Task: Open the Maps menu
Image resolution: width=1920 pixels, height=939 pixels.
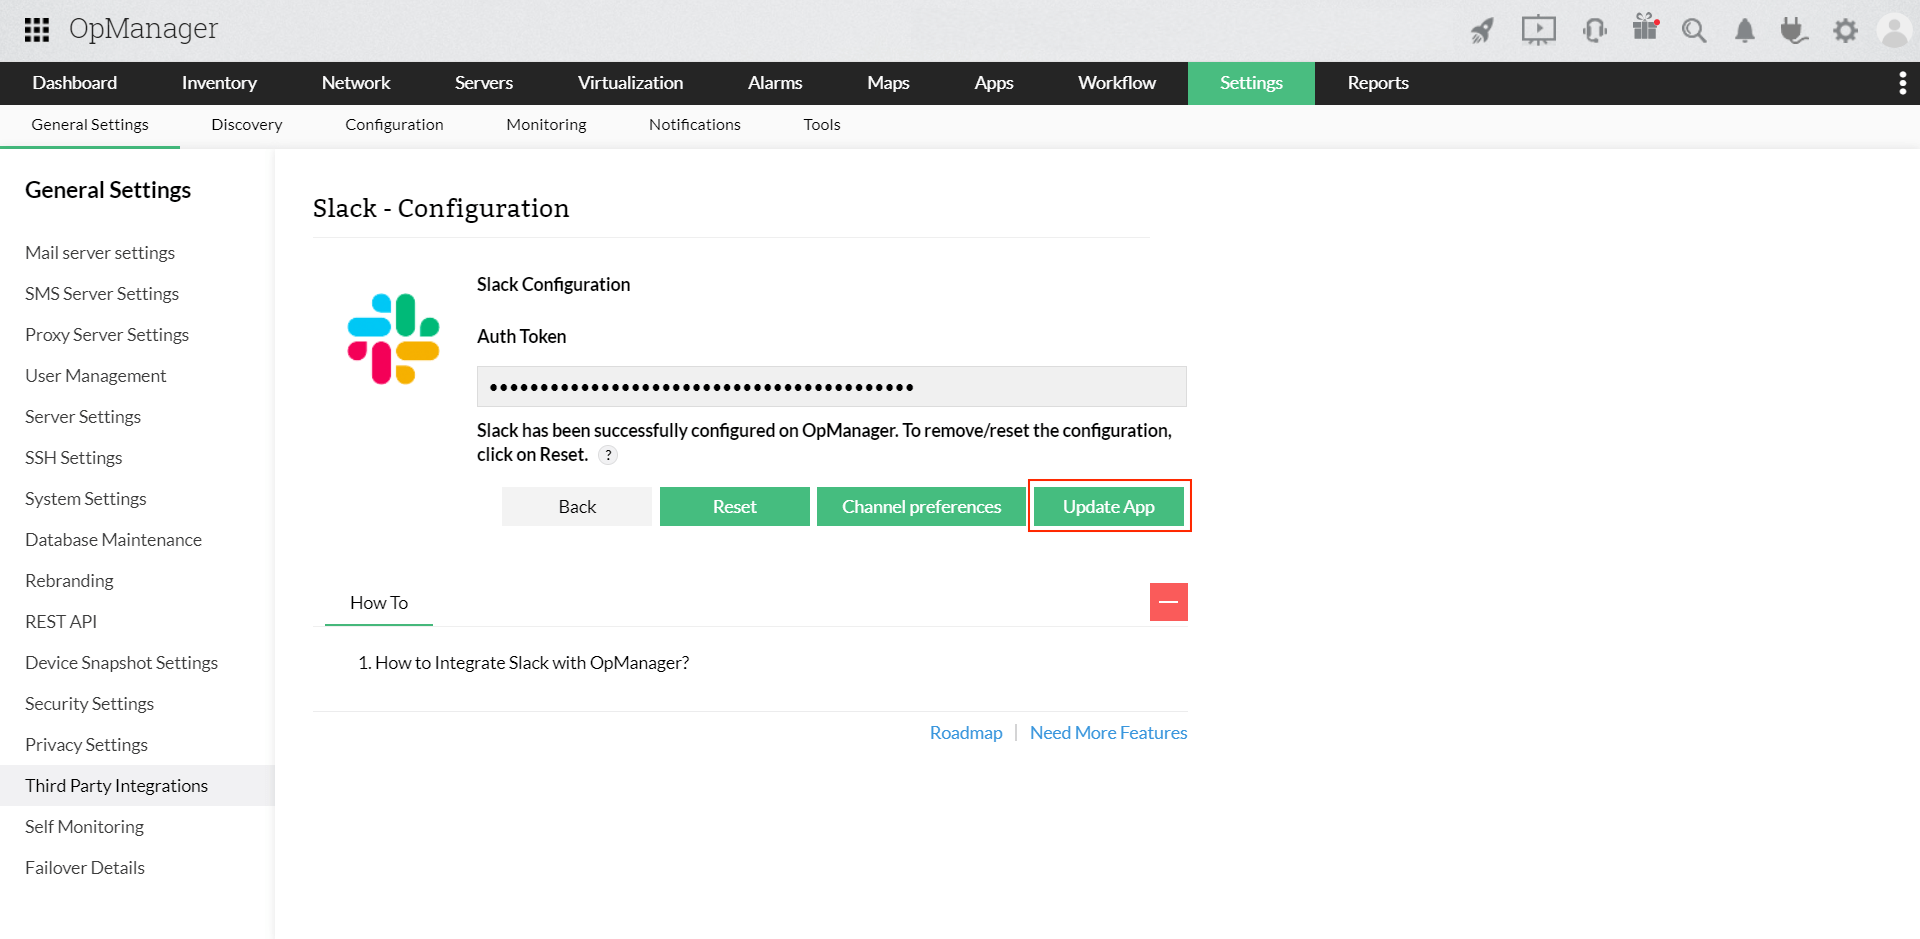Action: point(888,83)
